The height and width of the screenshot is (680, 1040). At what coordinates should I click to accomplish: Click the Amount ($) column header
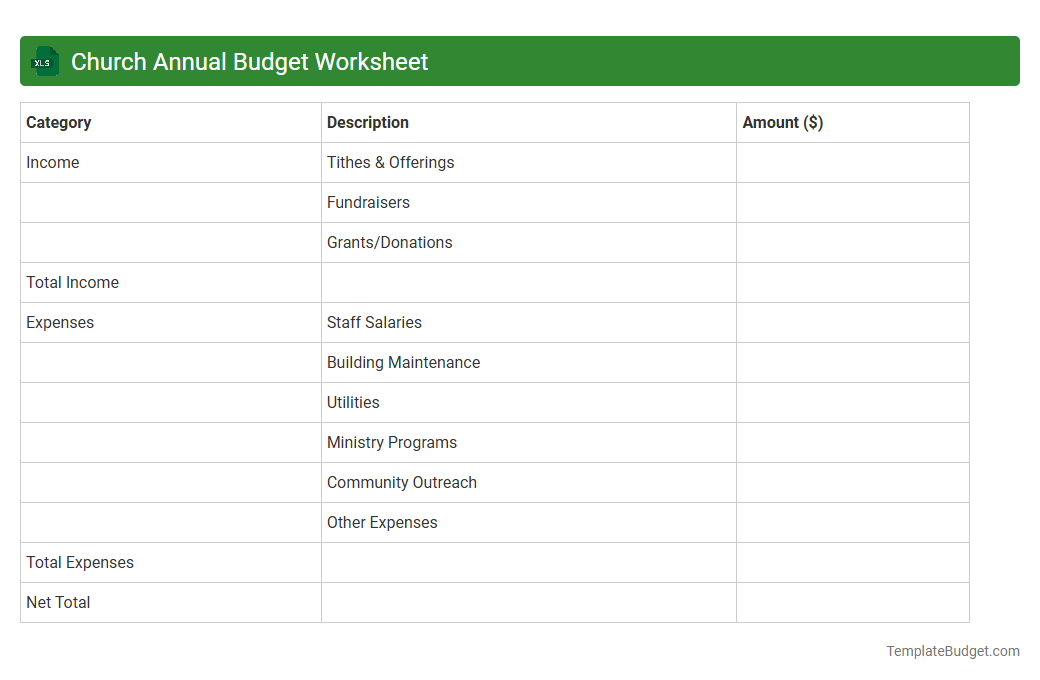pyautogui.click(x=785, y=122)
